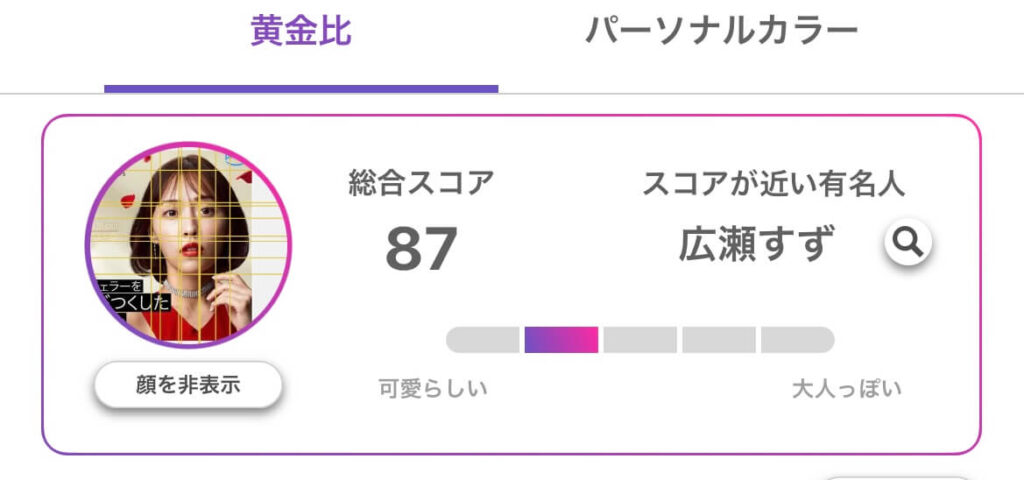Select the middle gray segment of scale bar

pyautogui.click(x=640, y=340)
